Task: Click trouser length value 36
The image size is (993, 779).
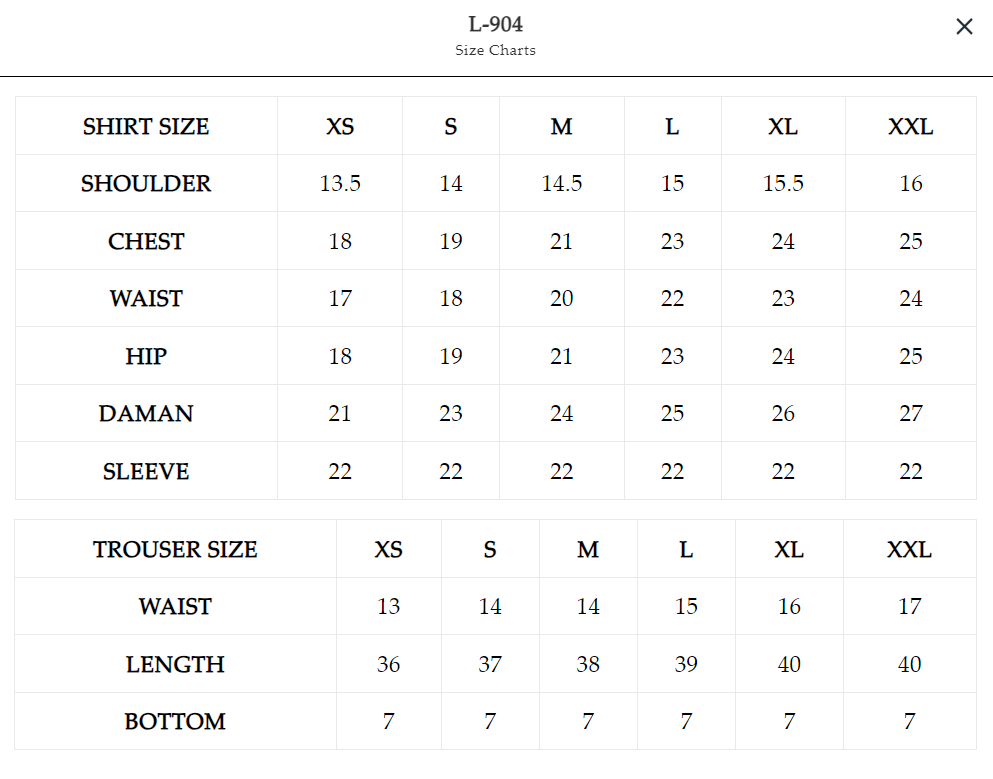Action: coord(388,664)
